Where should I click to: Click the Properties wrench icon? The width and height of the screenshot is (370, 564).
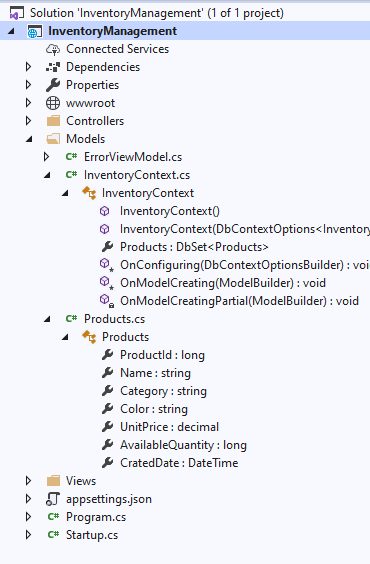tap(53, 85)
